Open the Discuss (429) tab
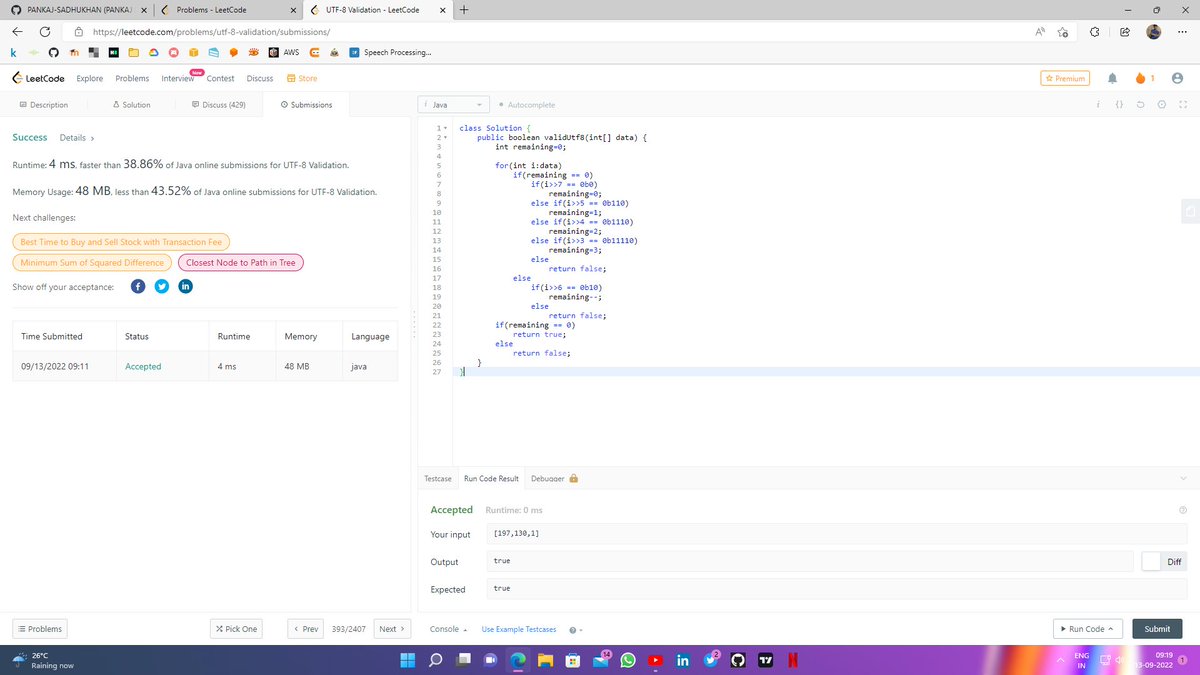 218,104
